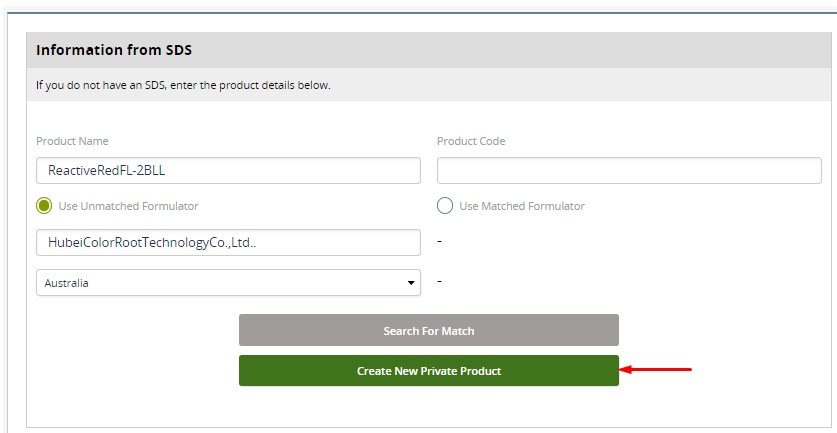Click the Product Code field label
Image resolution: width=837 pixels, height=433 pixels.
coord(471,141)
